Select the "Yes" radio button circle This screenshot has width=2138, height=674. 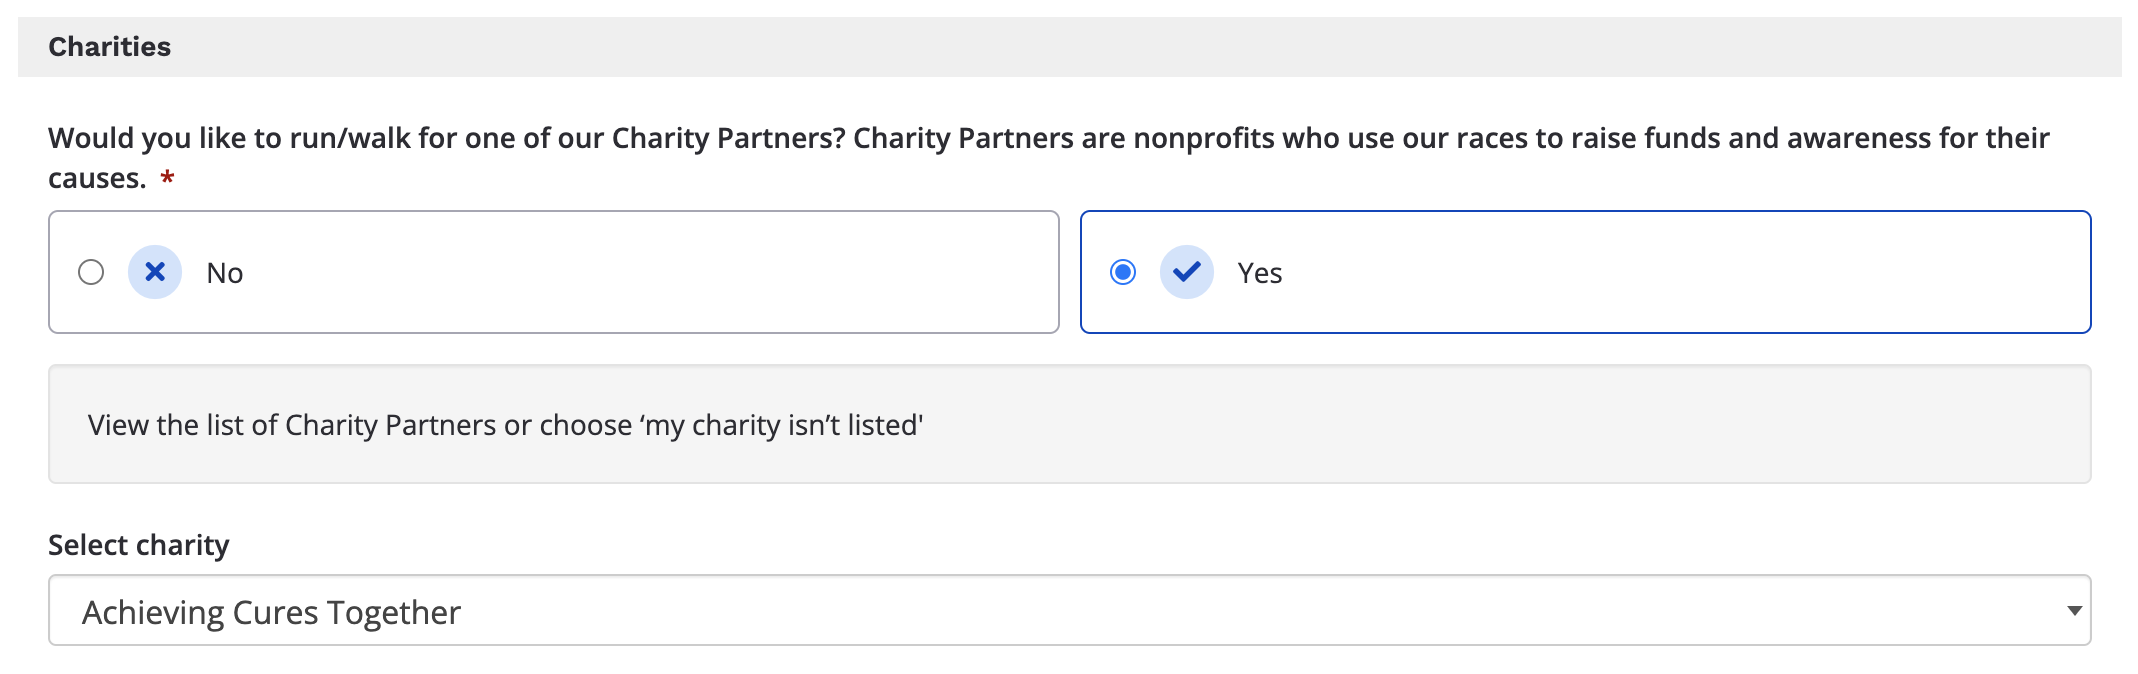pyautogui.click(x=1123, y=272)
